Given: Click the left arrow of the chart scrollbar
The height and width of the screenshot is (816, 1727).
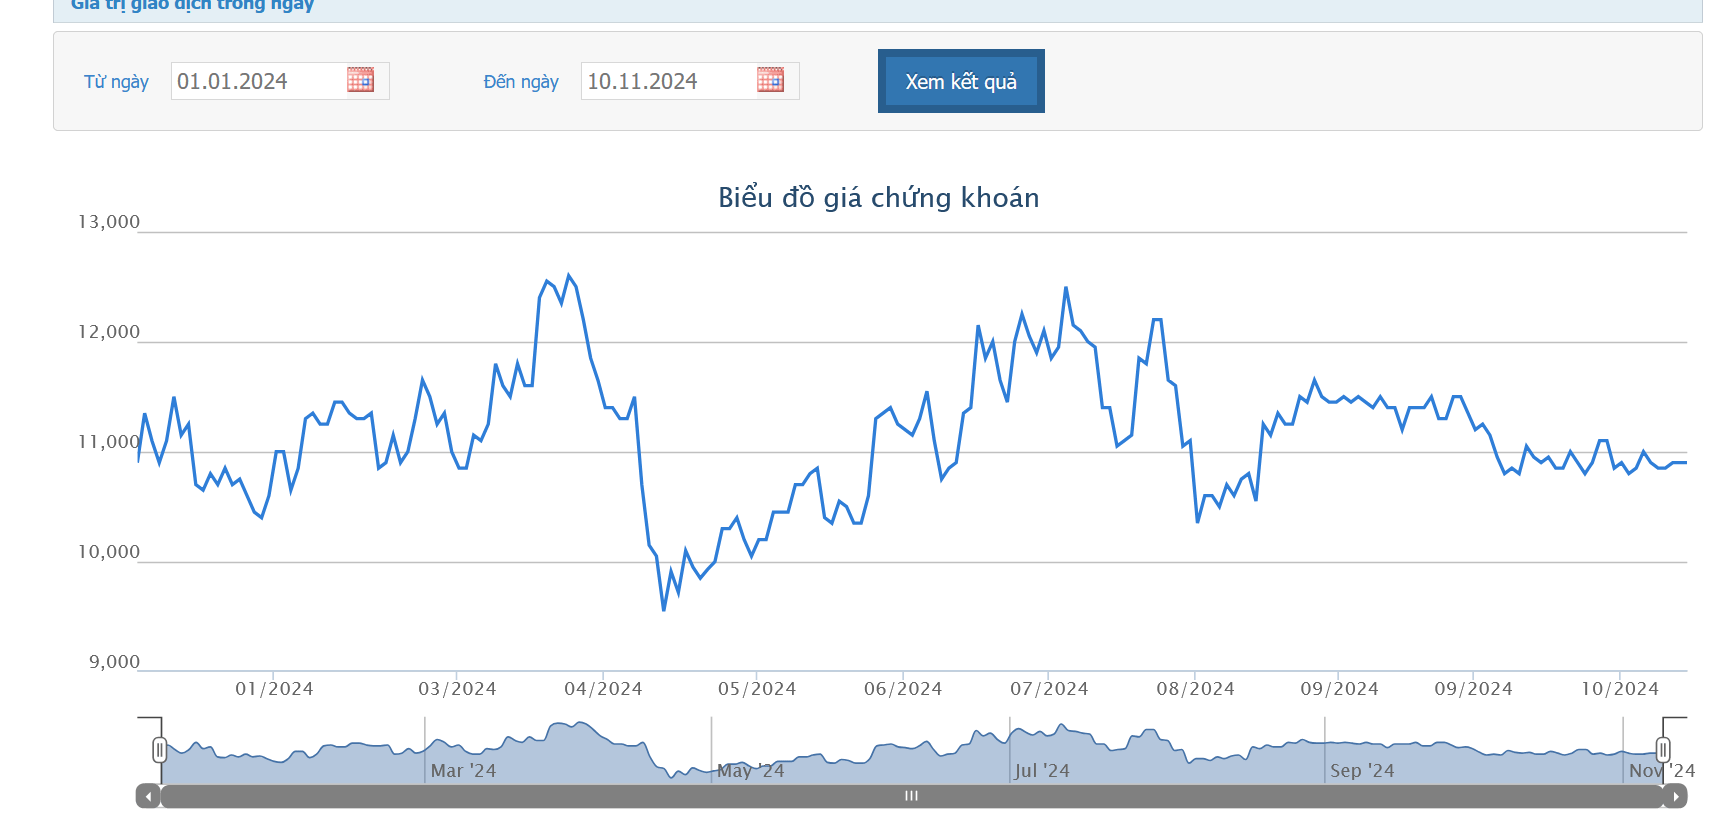Looking at the screenshot, I should pyautogui.click(x=148, y=797).
